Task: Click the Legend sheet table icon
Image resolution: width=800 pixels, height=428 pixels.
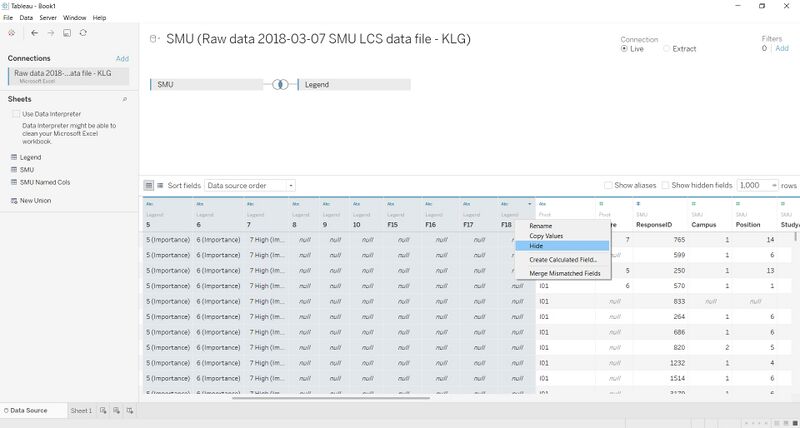Action: (14, 158)
